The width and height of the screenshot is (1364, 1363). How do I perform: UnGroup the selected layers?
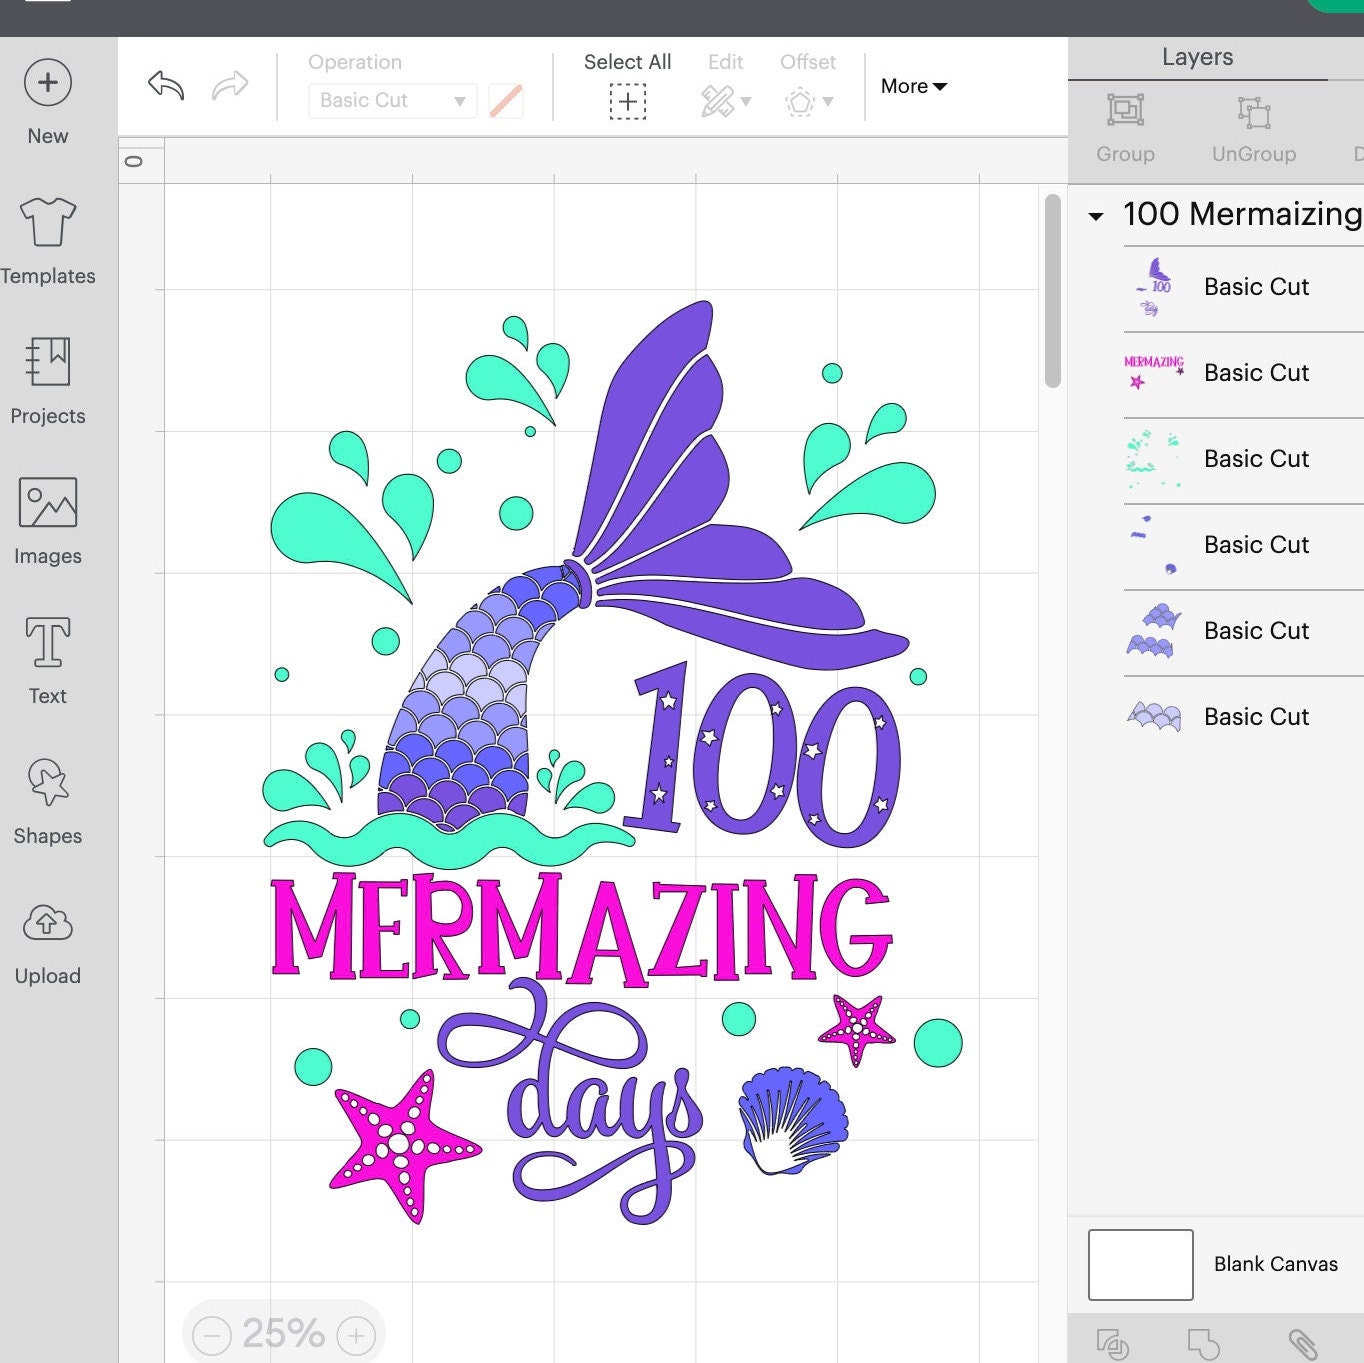1253,125
